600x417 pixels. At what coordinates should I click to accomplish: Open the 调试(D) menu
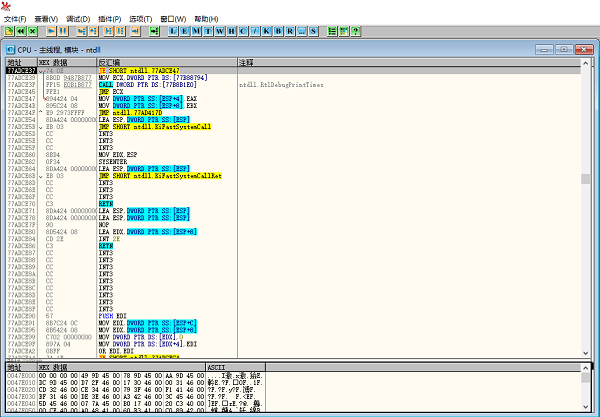(x=77, y=18)
